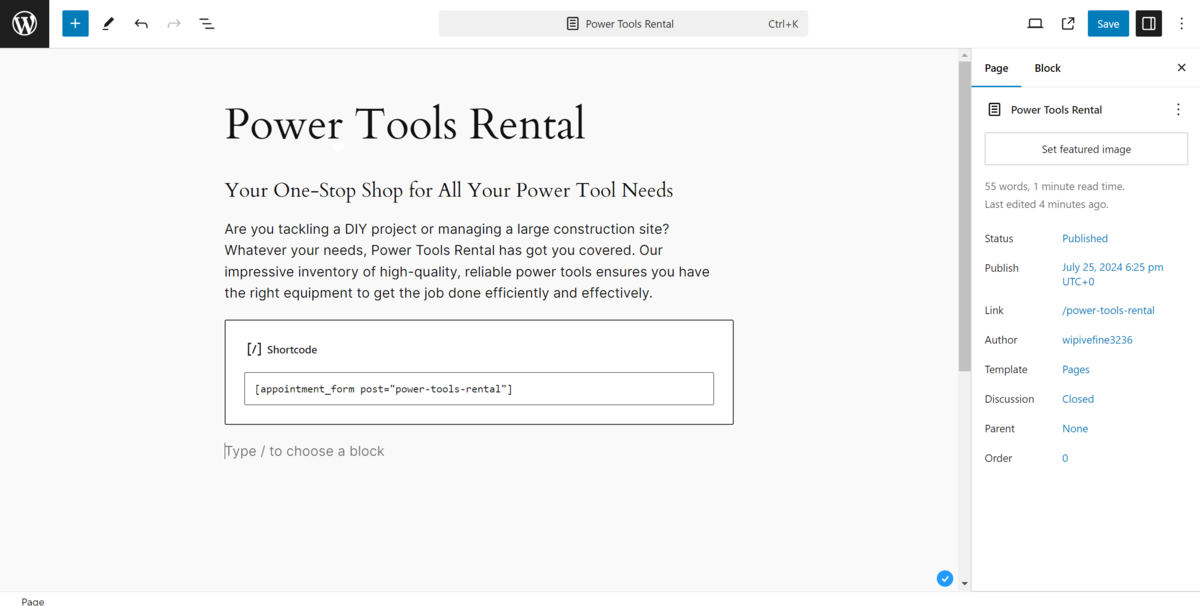
Task: Click the Ctrl+K shortcut hint
Action: (783, 24)
